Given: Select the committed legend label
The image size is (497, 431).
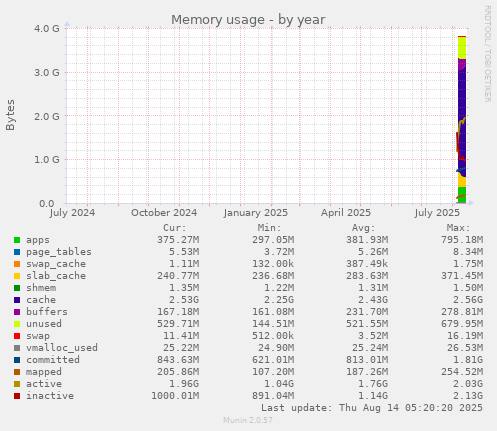Looking at the screenshot, I should pyautogui.click(x=53, y=360).
